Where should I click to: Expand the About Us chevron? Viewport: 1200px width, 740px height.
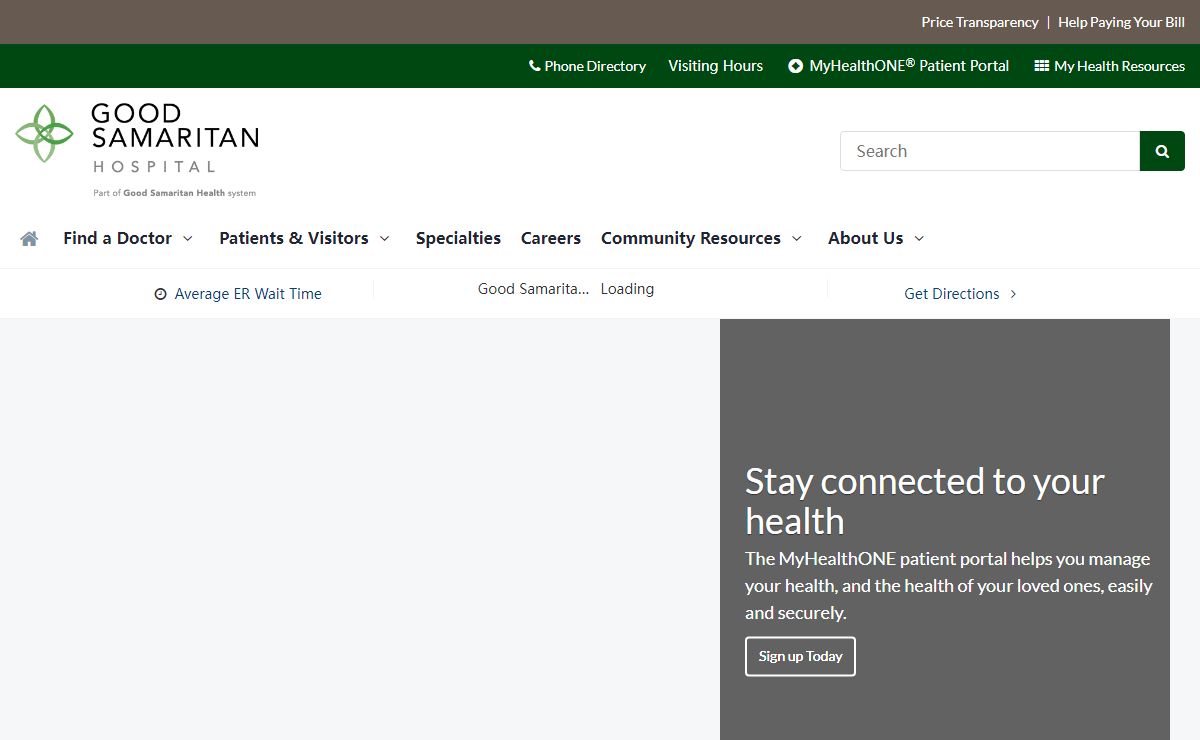pos(919,238)
